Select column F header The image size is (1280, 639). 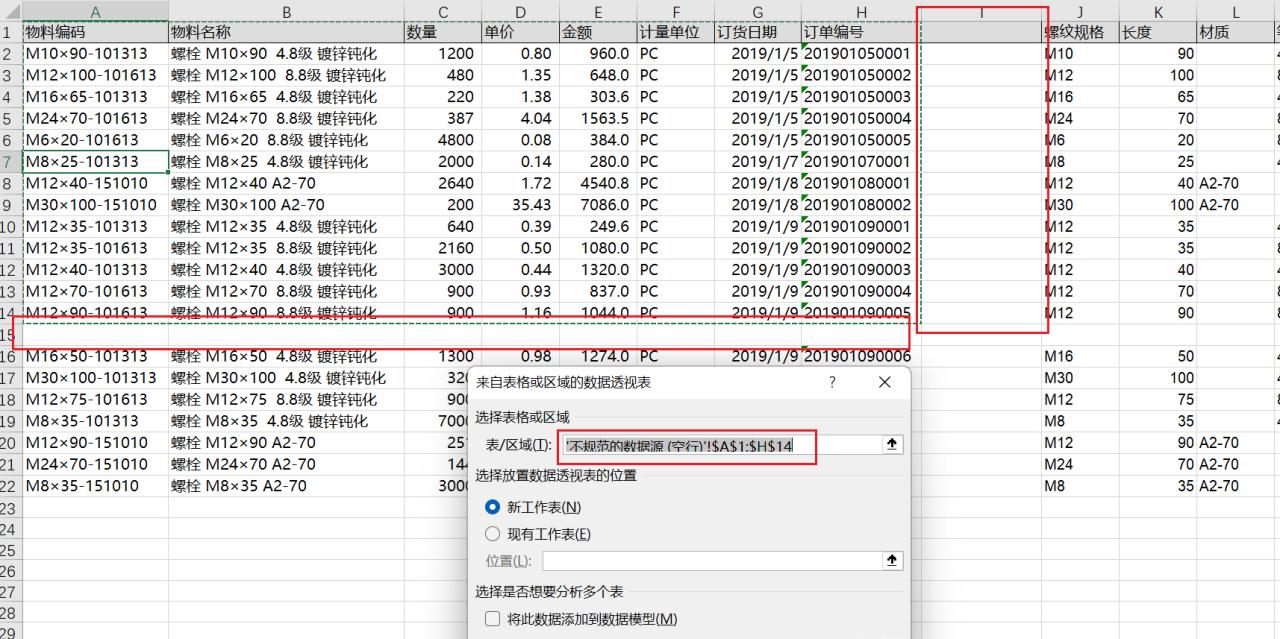[x=675, y=11]
